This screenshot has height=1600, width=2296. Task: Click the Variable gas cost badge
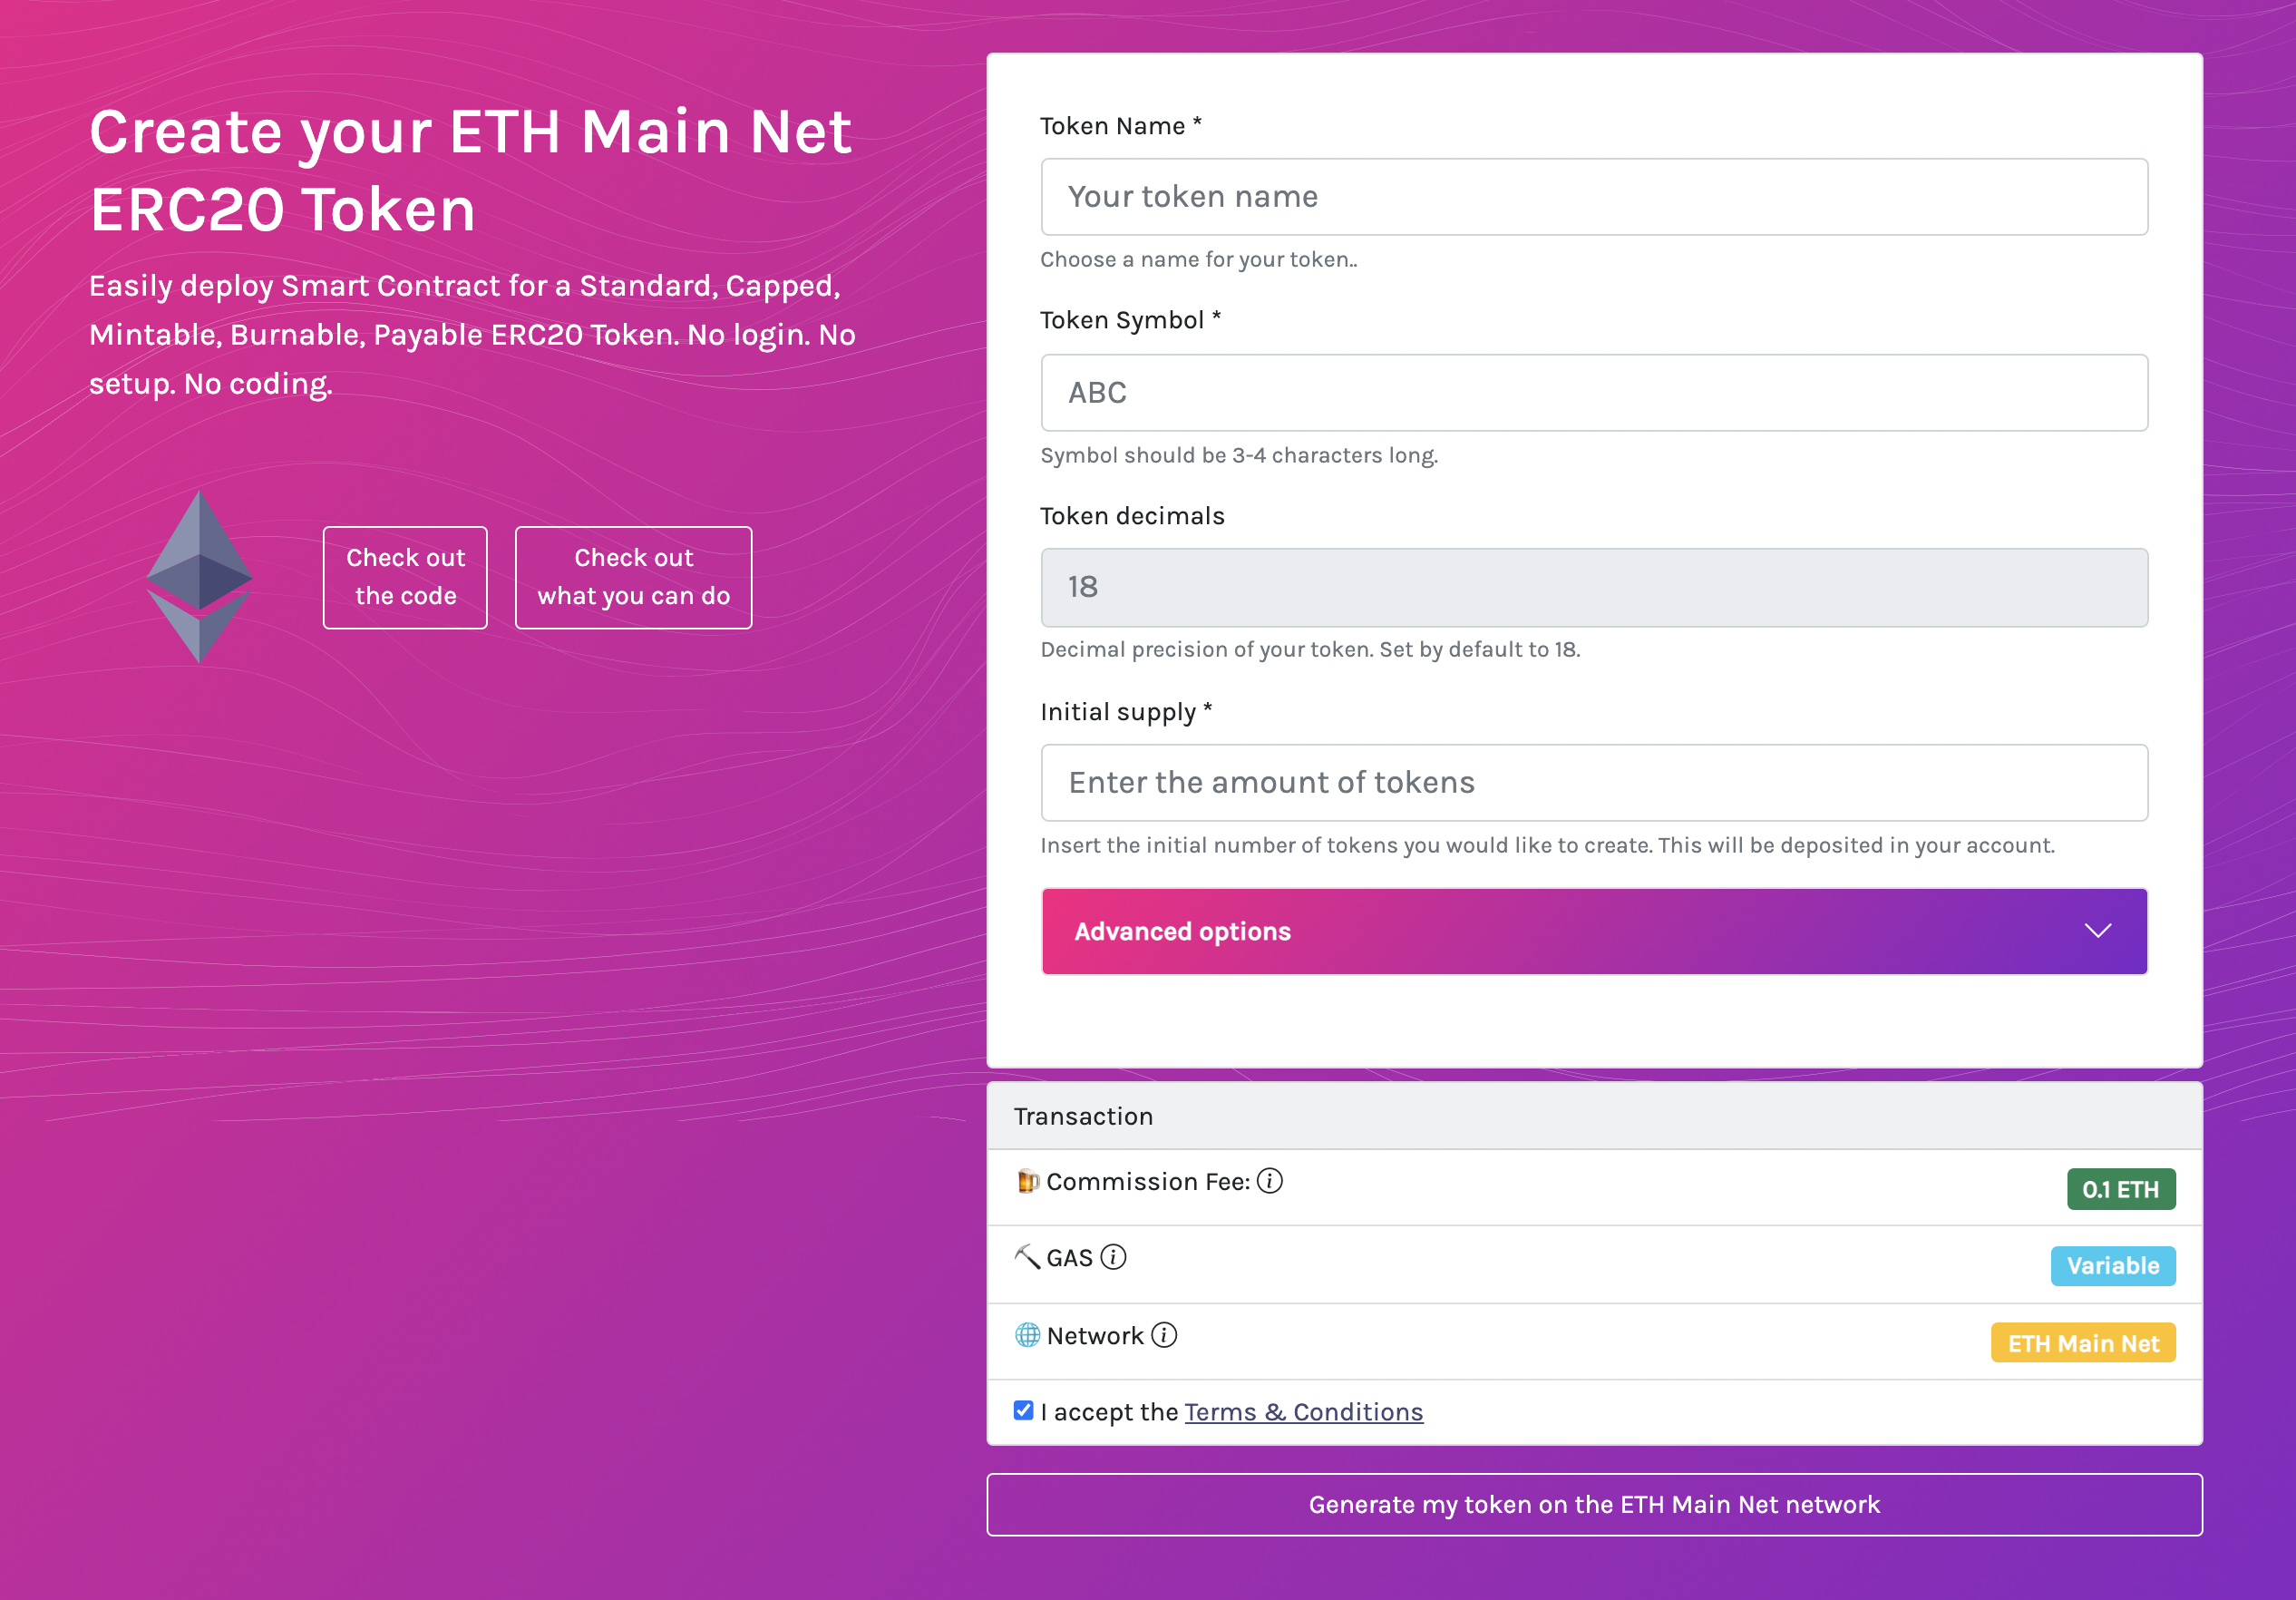[2113, 1265]
